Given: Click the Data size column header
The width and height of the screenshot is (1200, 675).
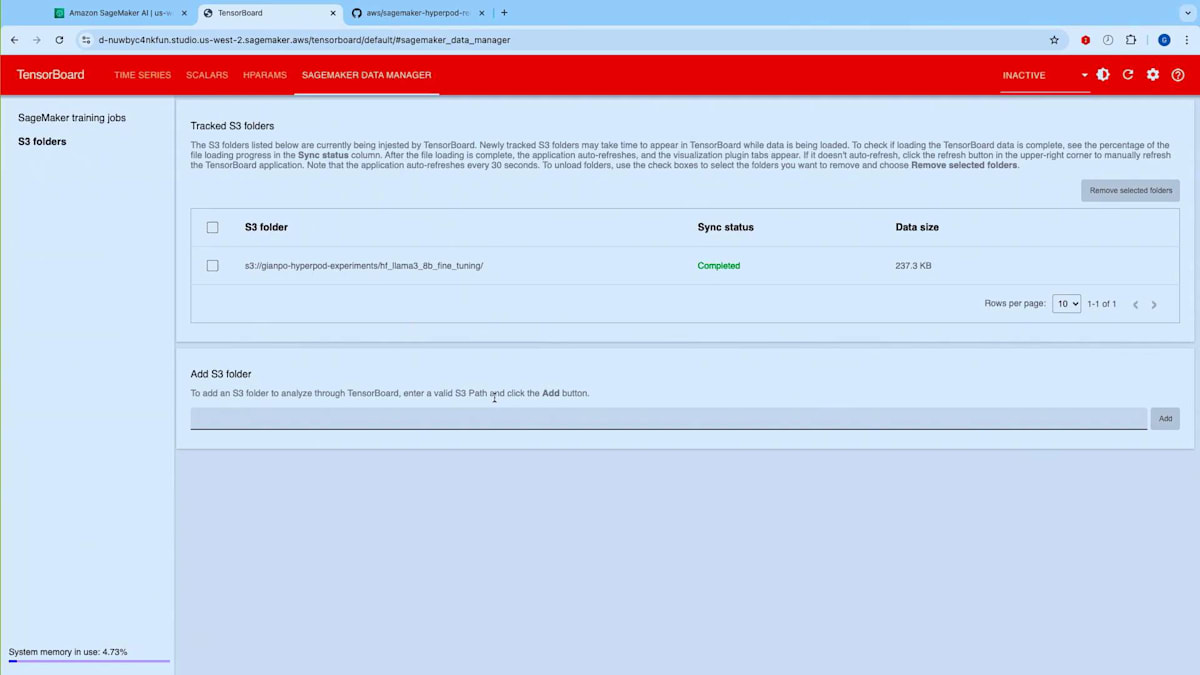Looking at the screenshot, I should [x=917, y=227].
